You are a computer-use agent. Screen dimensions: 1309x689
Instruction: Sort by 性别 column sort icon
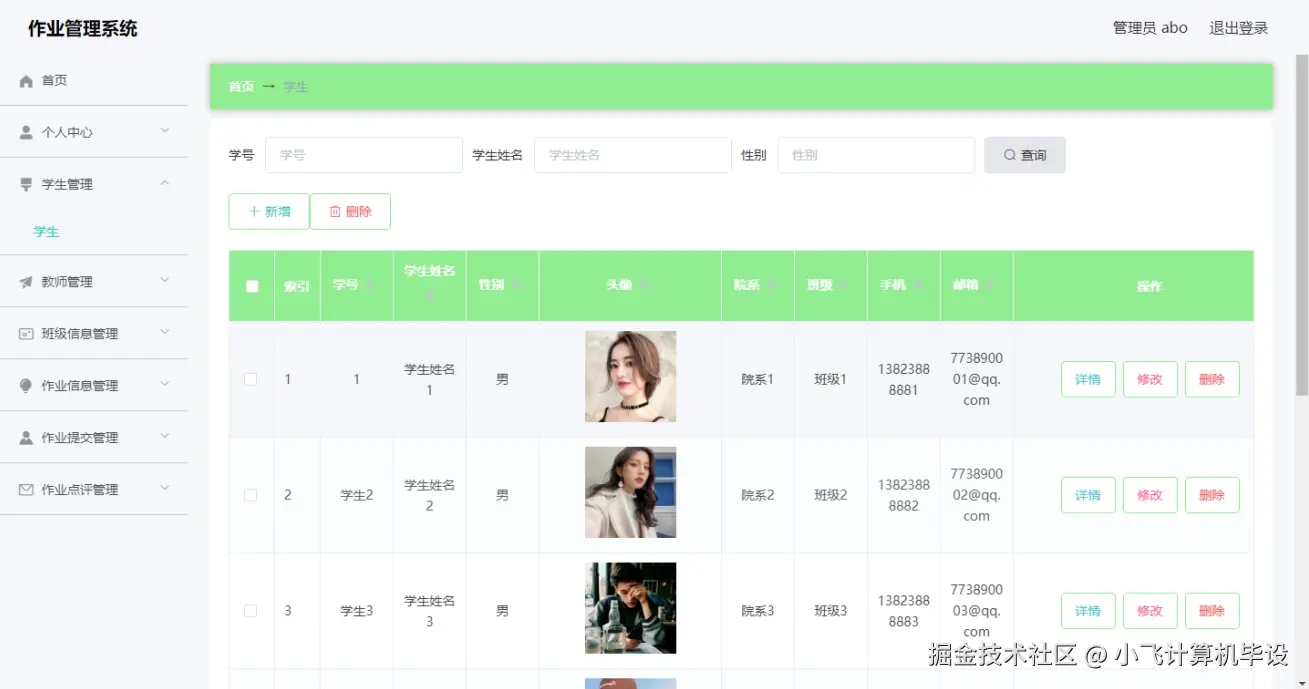516,286
